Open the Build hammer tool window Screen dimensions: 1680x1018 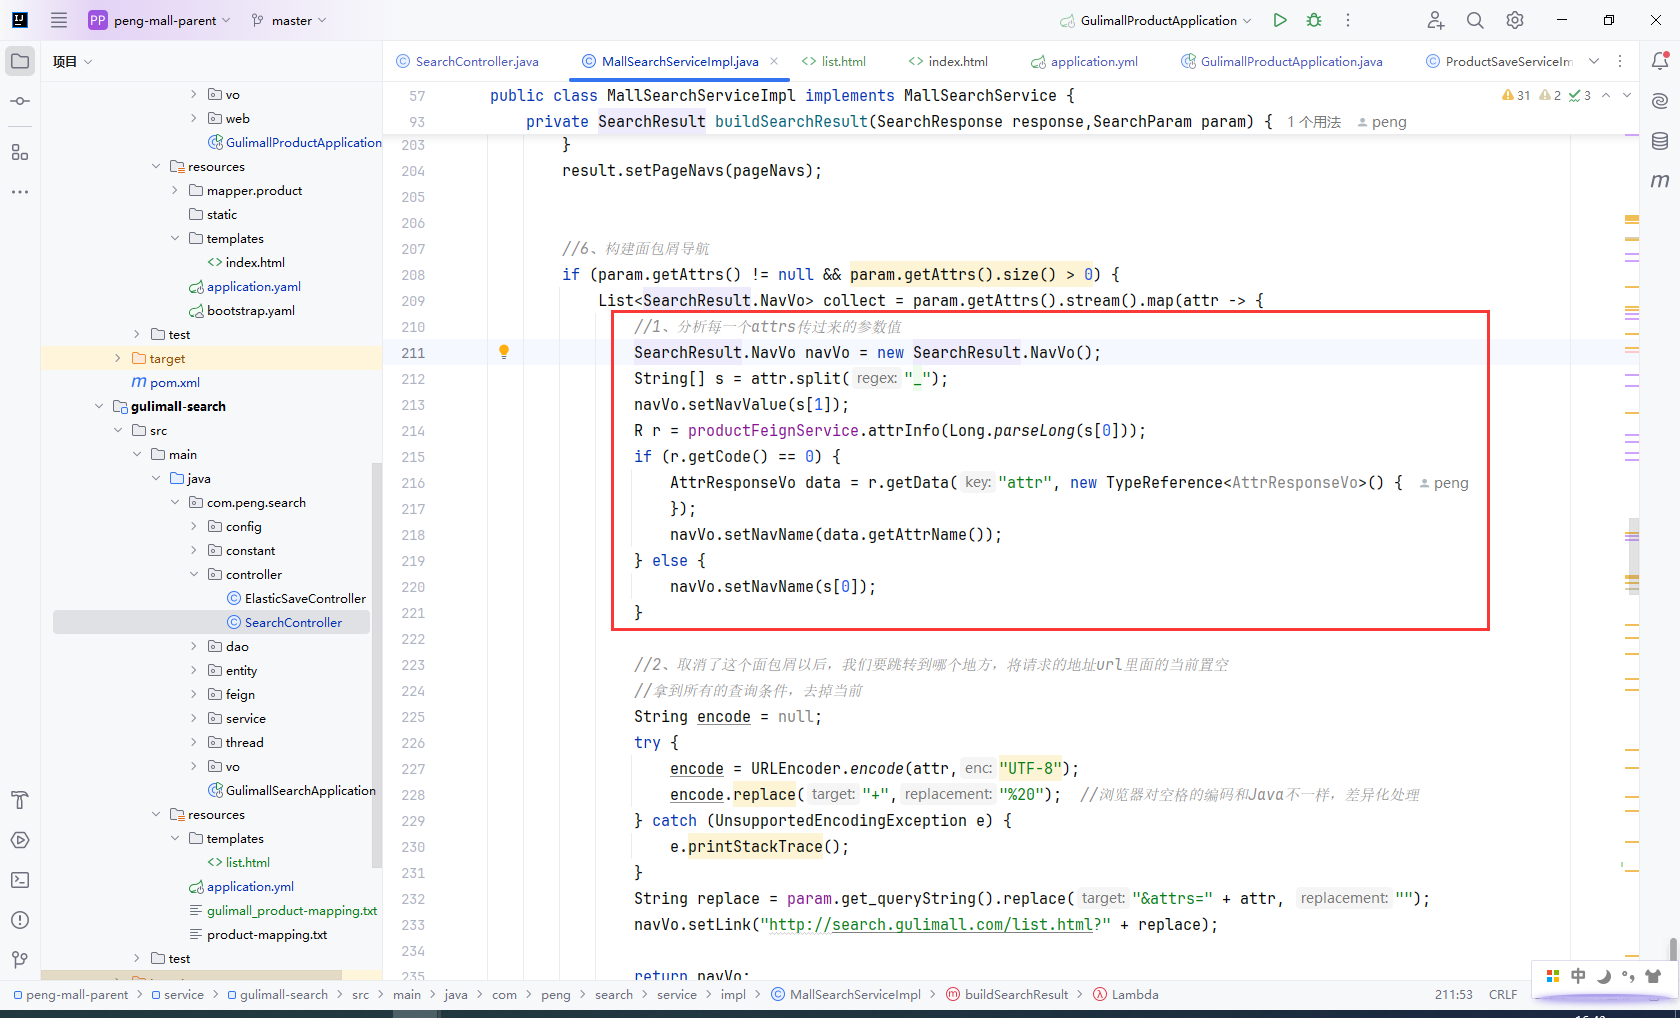pos(20,800)
